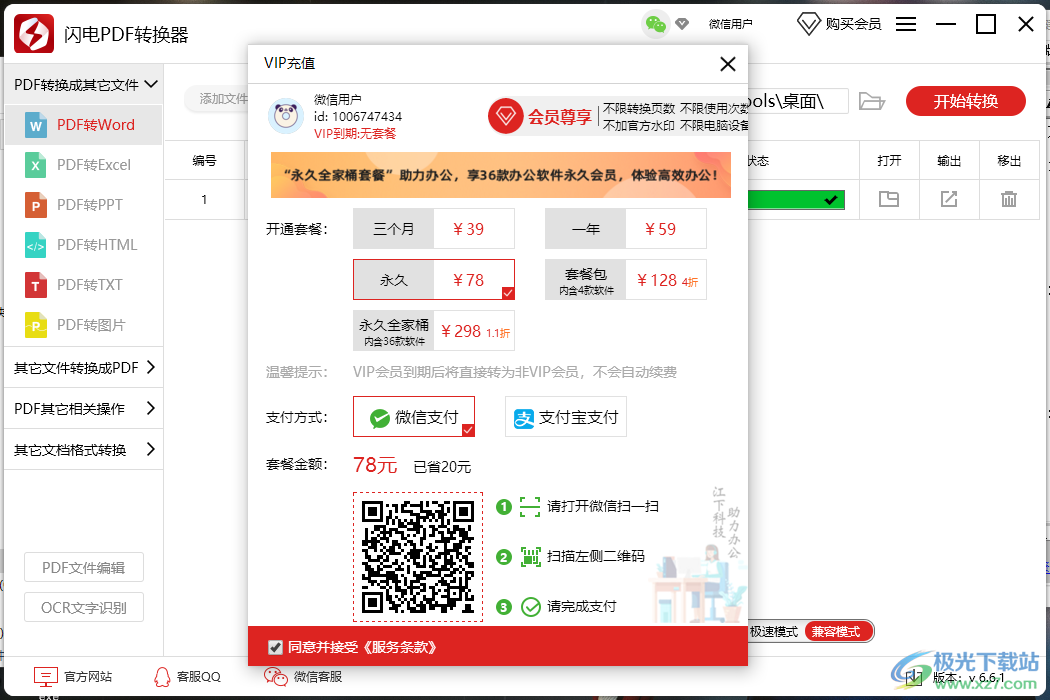1050x700 pixels.
Task: Switch to 兼容模式 mode
Action: coord(837,632)
